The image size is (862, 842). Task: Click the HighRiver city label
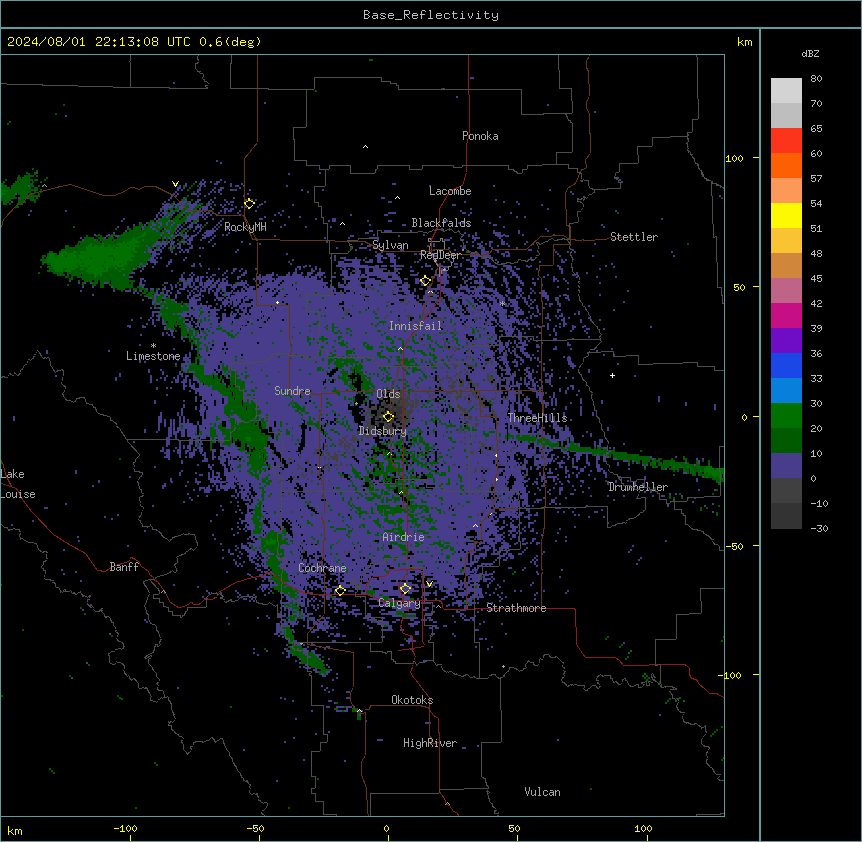[430, 743]
